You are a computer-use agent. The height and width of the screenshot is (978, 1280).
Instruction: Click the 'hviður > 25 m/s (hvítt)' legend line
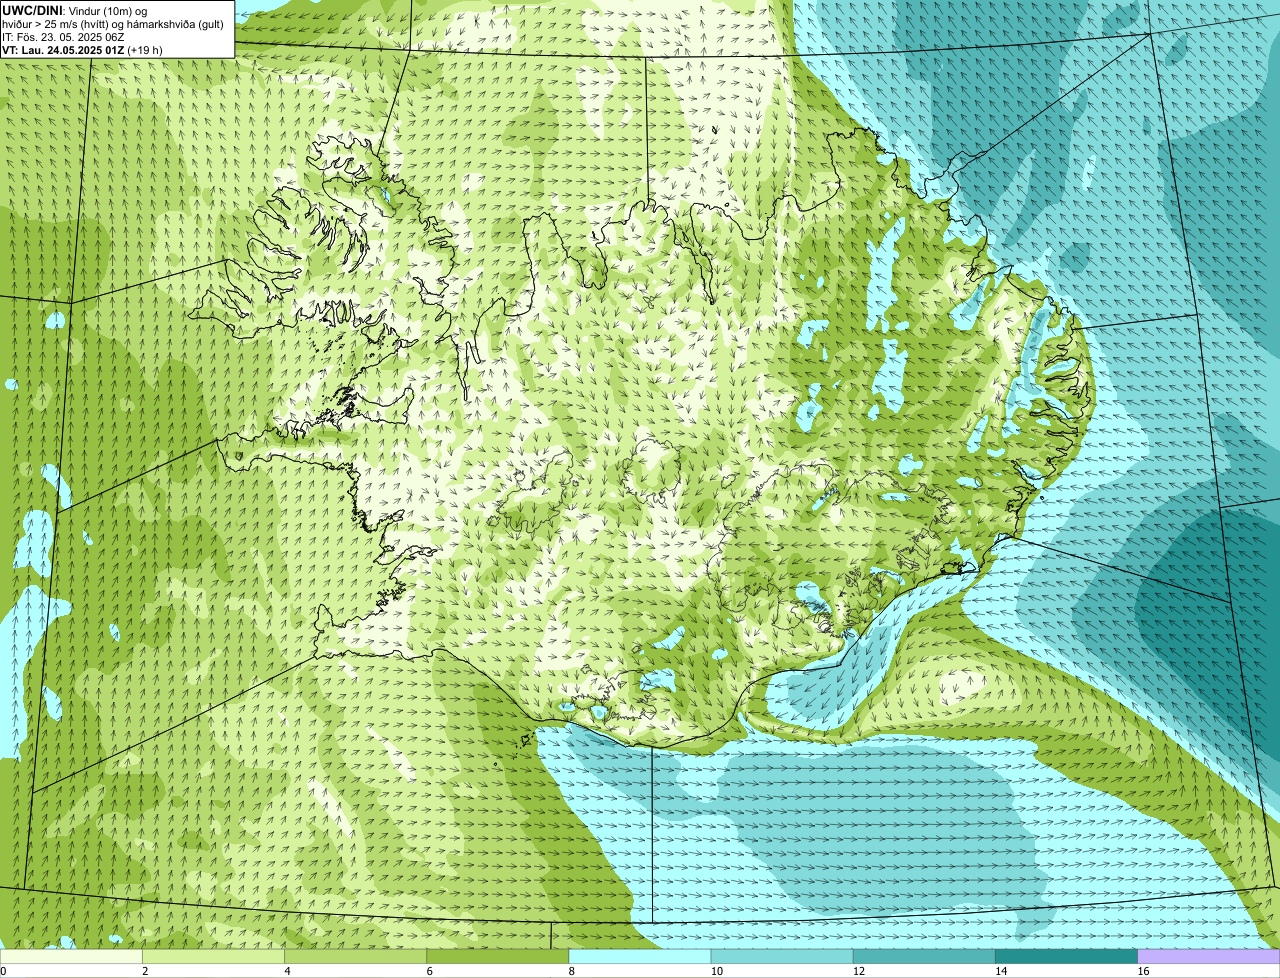coord(113,24)
